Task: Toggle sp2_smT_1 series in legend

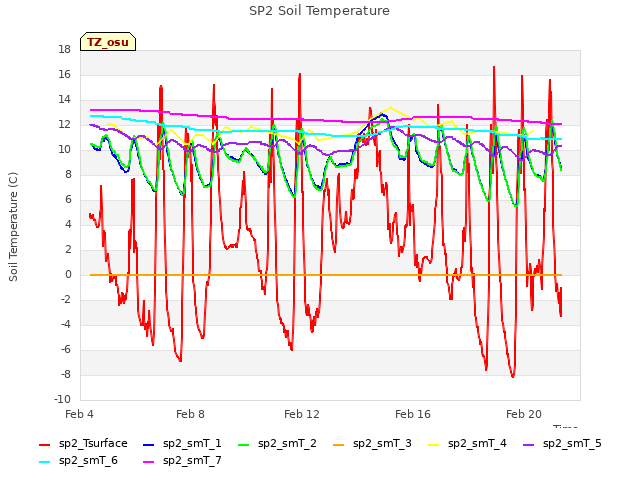Action: tap(182, 443)
